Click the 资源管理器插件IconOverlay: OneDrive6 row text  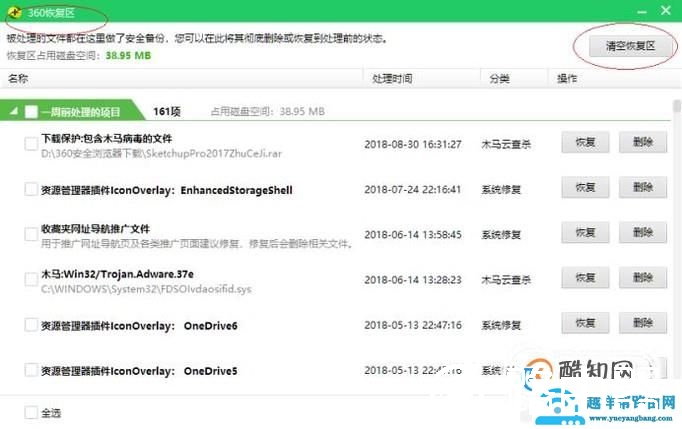(139, 326)
